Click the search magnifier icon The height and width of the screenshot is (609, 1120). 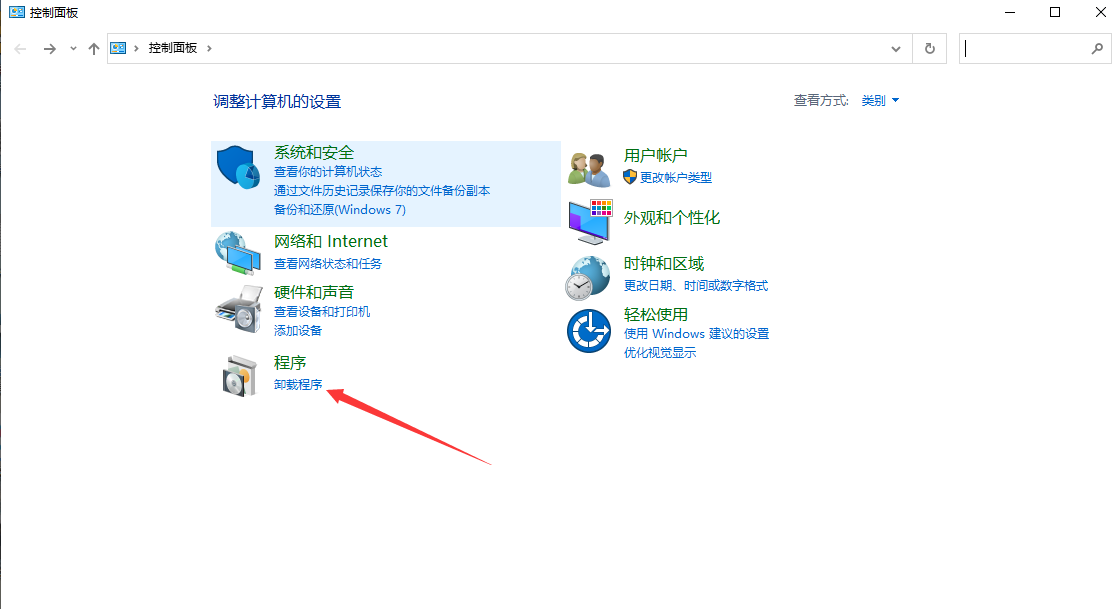1097,49
